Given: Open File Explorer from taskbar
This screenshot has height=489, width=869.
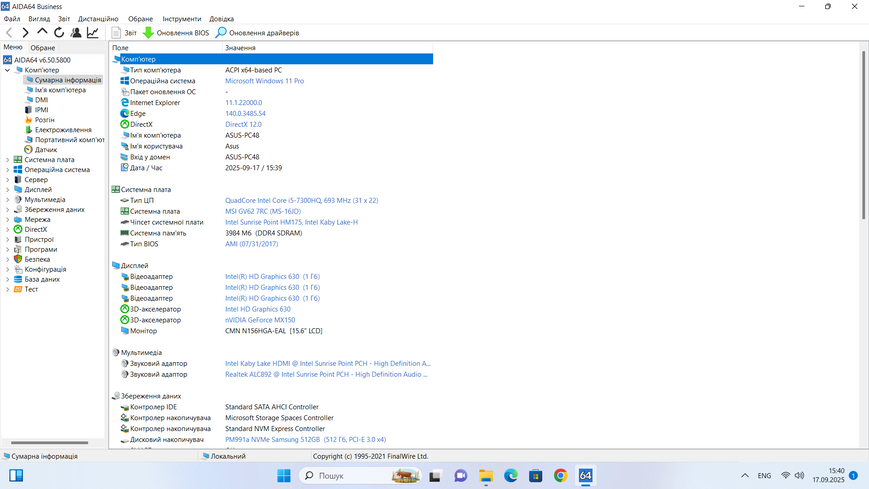Looking at the screenshot, I should pyautogui.click(x=486, y=476).
